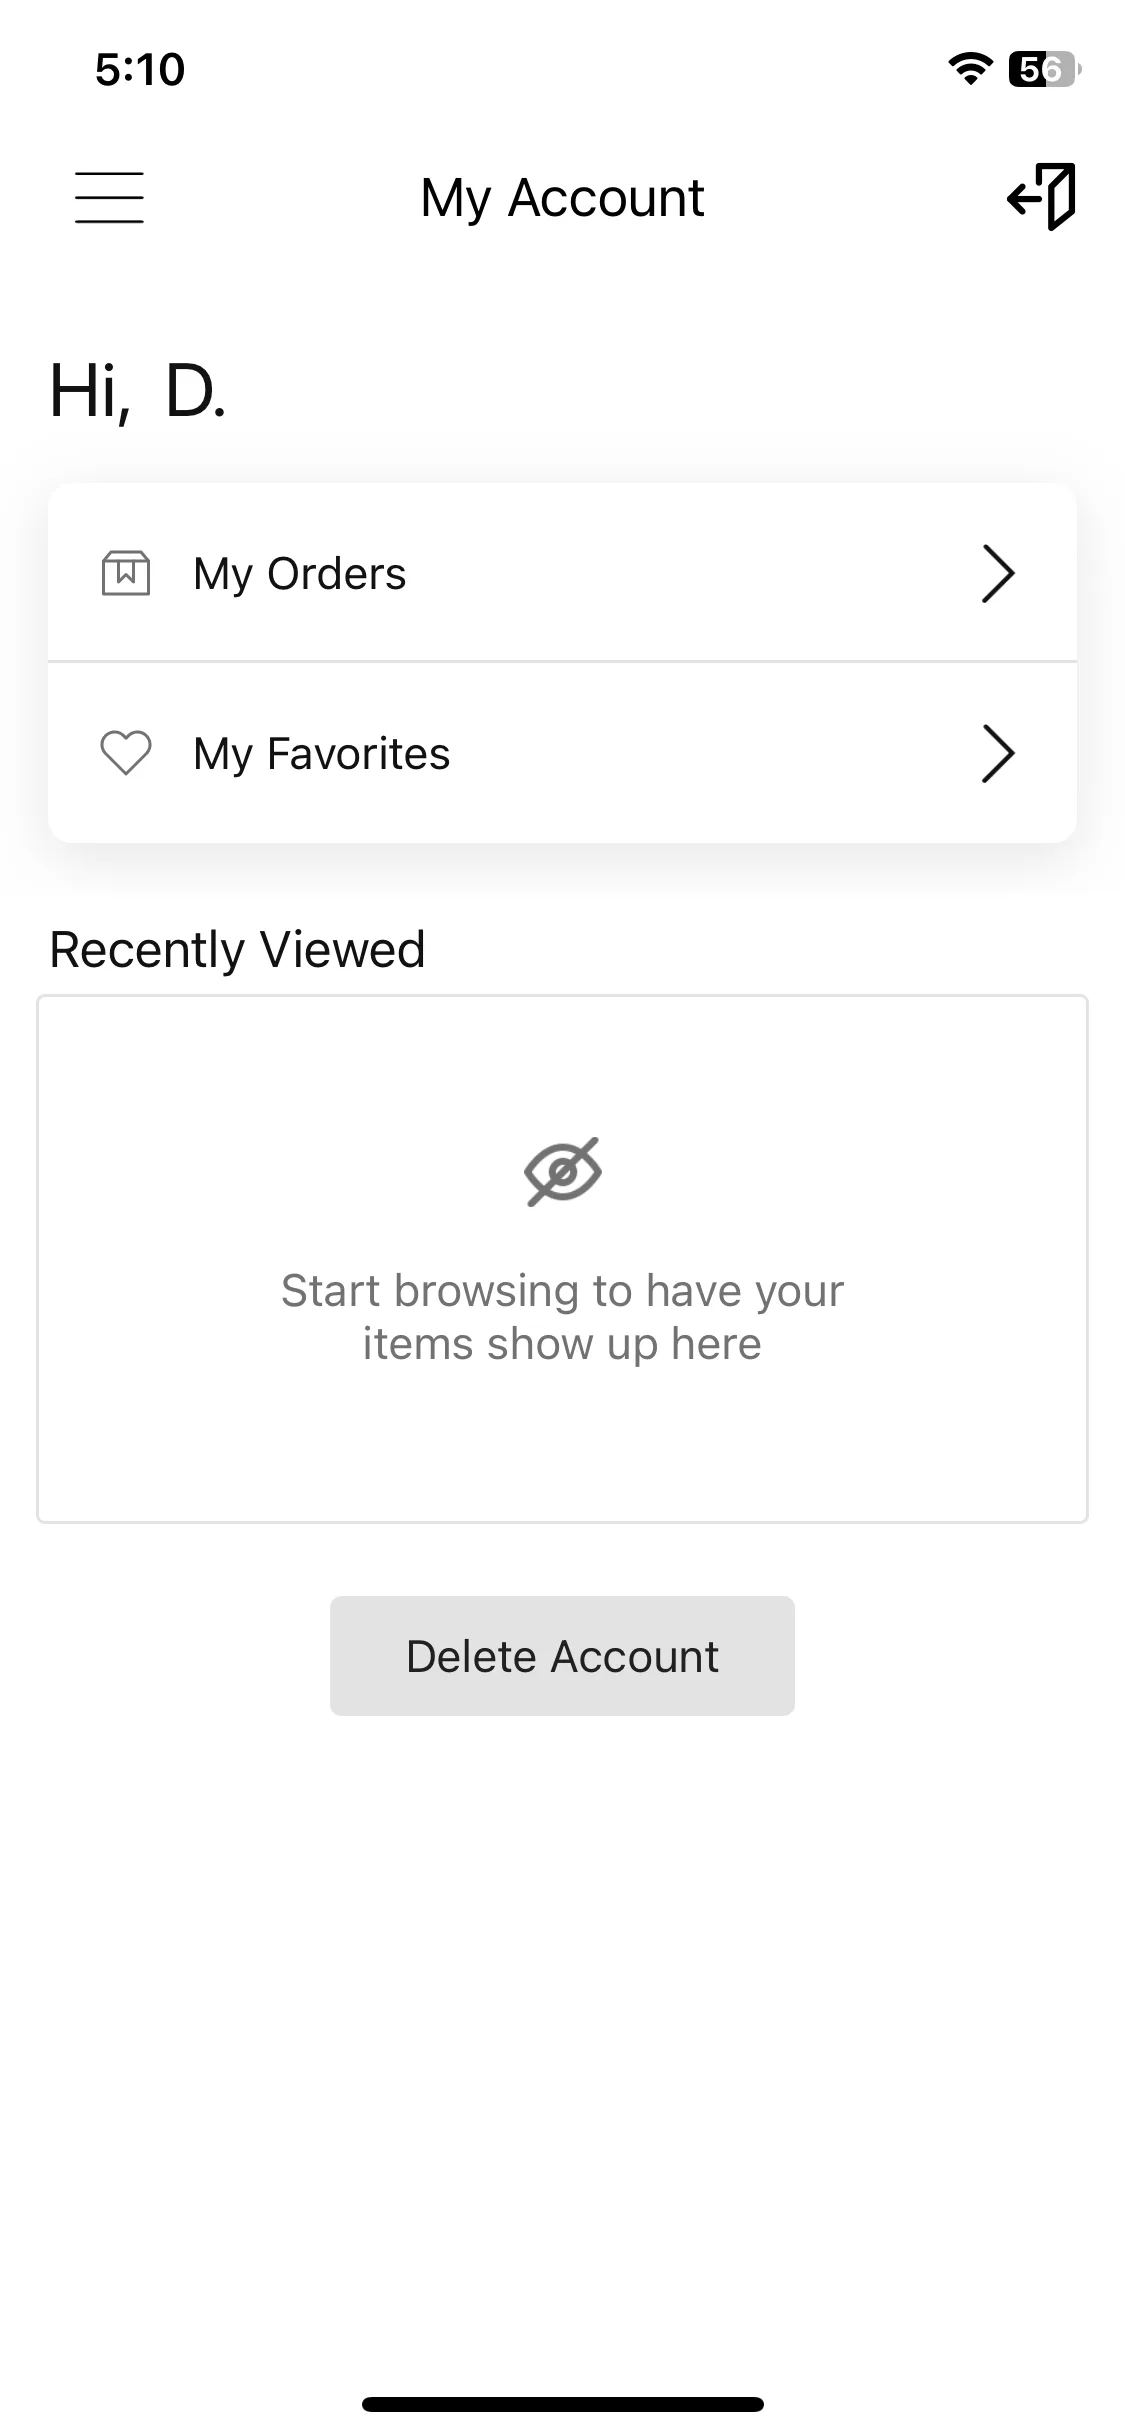The image size is (1125, 2436).
Task: Tap the My Orders box icon
Action: click(x=126, y=573)
